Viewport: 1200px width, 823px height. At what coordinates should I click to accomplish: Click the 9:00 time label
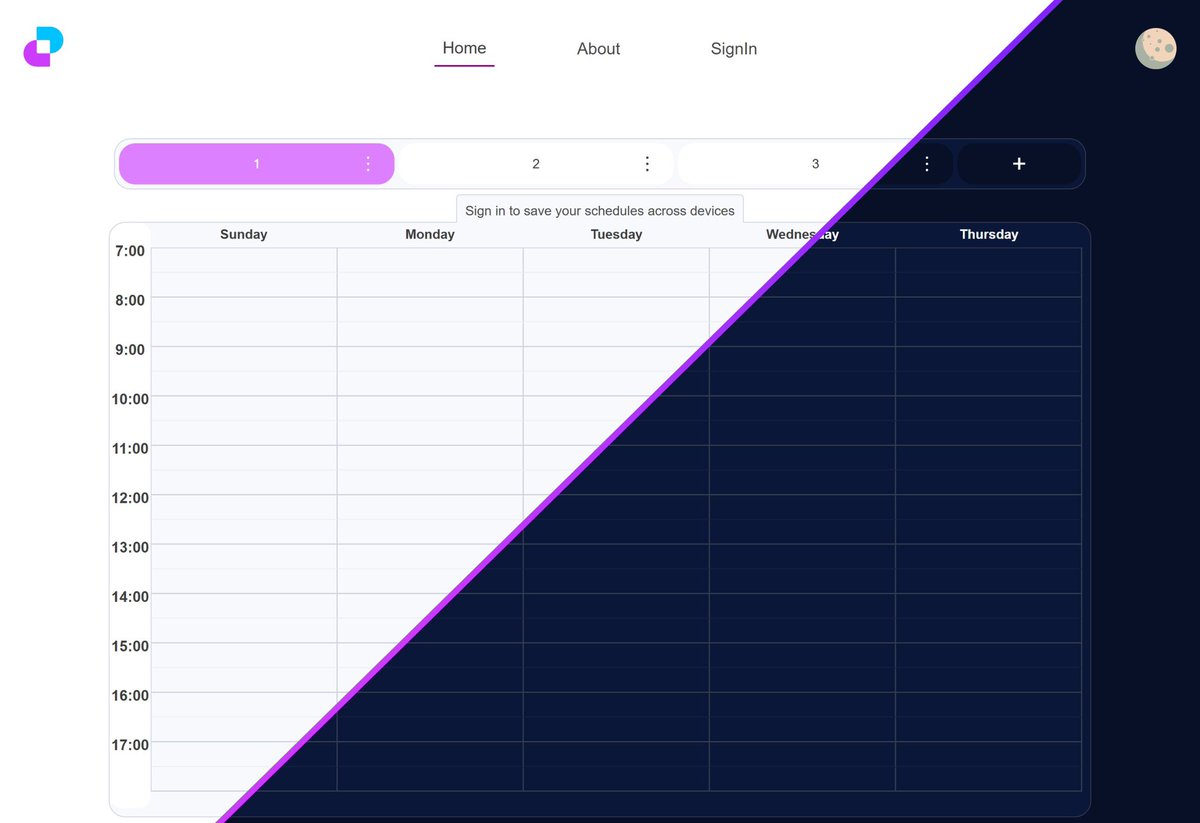[x=130, y=350]
